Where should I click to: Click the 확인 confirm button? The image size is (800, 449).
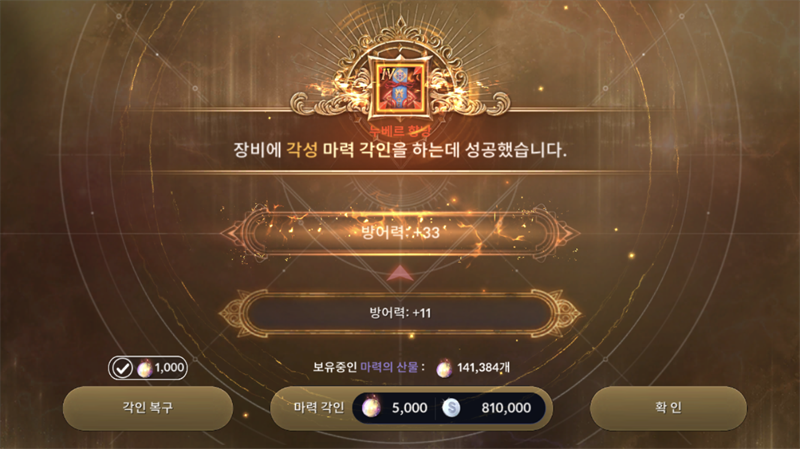[x=668, y=408]
